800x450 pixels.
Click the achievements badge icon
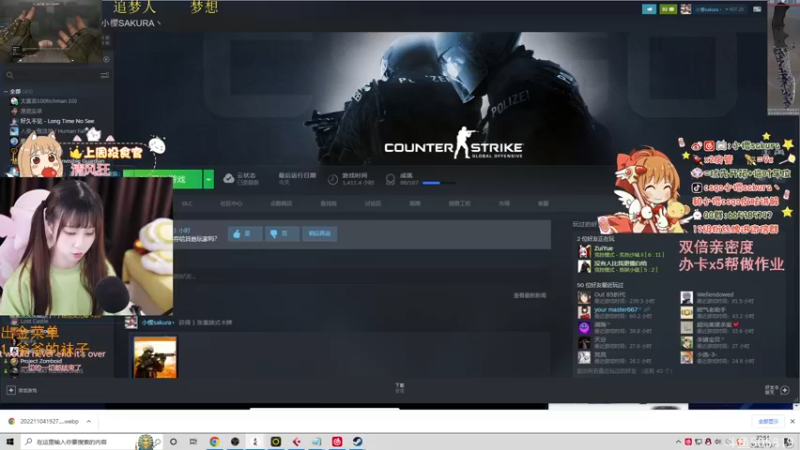coord(390,179)
